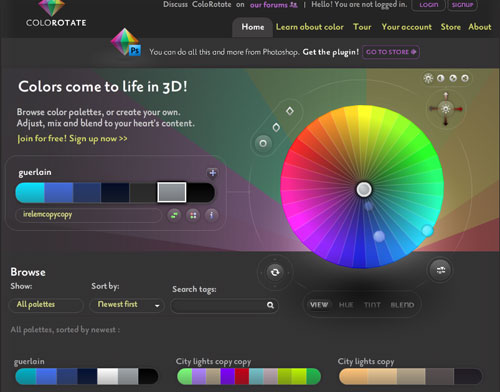Click the LOGIN button
The image size is (500, 392).
[428, 5]
